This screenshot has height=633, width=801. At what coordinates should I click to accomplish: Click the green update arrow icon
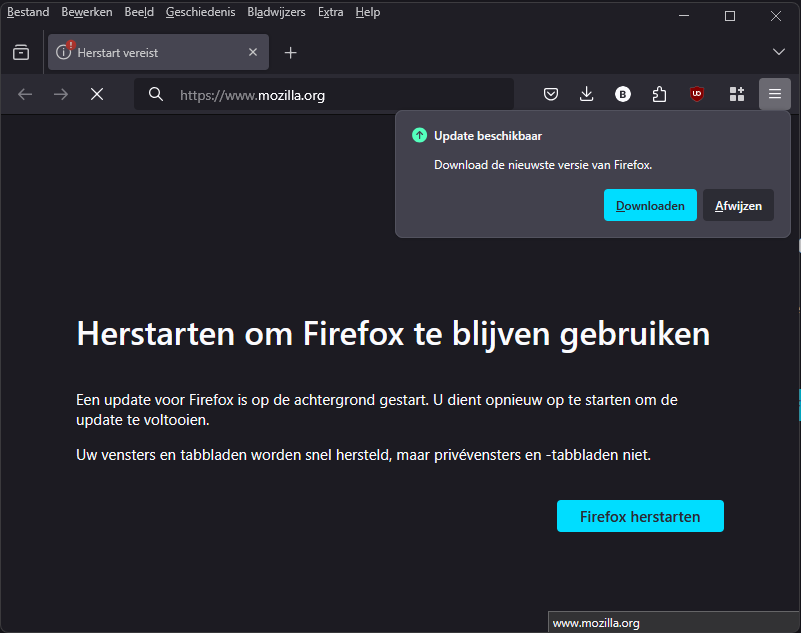[419, 135]
